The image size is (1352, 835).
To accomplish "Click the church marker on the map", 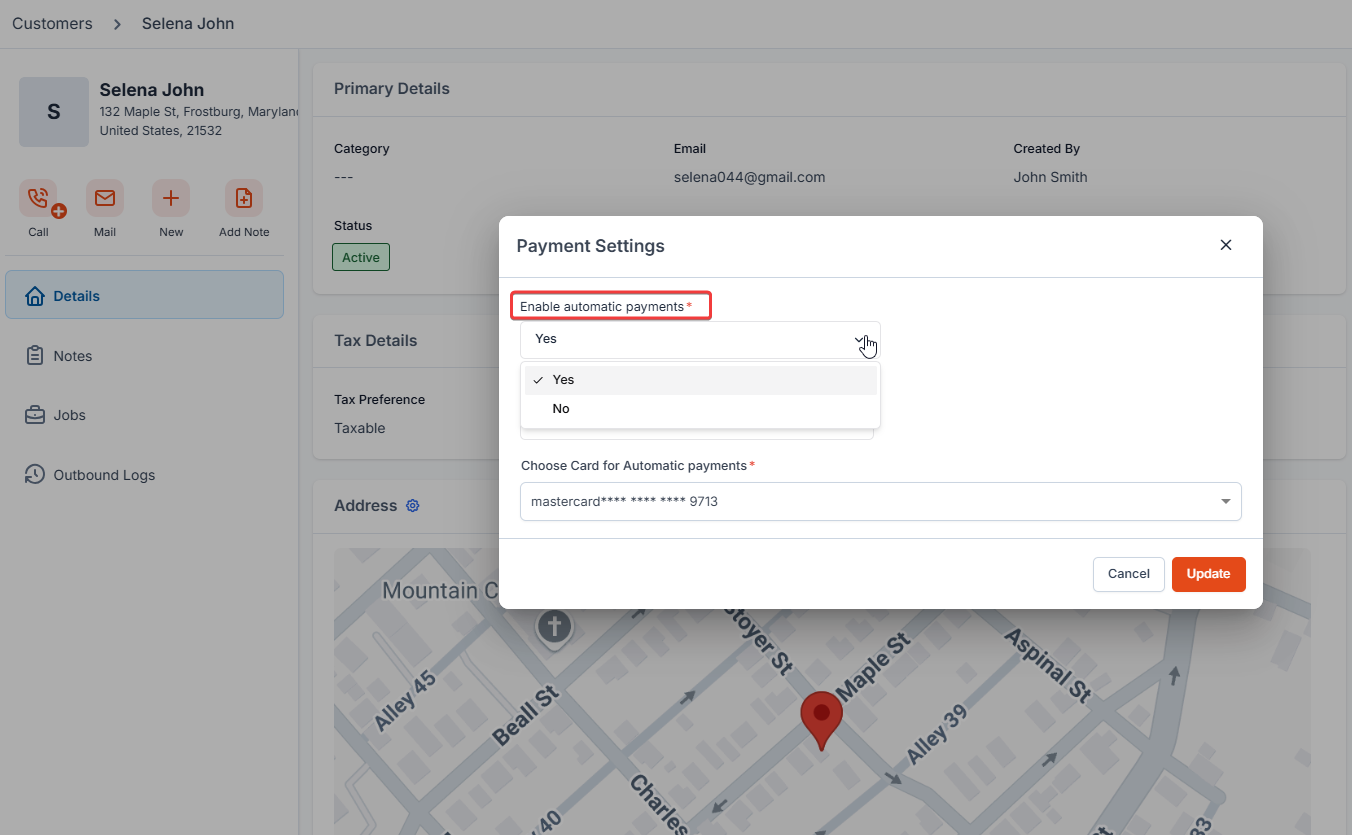I will pos(554,629).
